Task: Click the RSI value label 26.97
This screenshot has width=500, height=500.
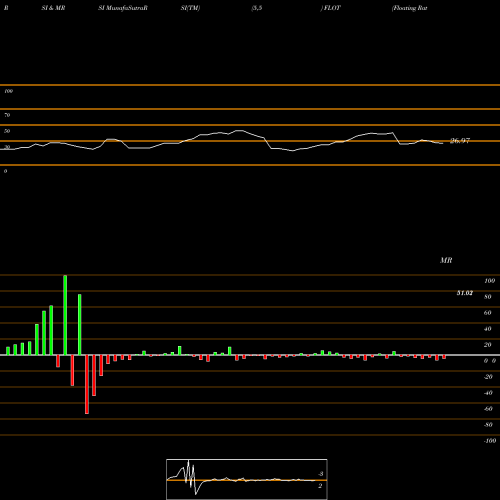Action: point(460,141)
